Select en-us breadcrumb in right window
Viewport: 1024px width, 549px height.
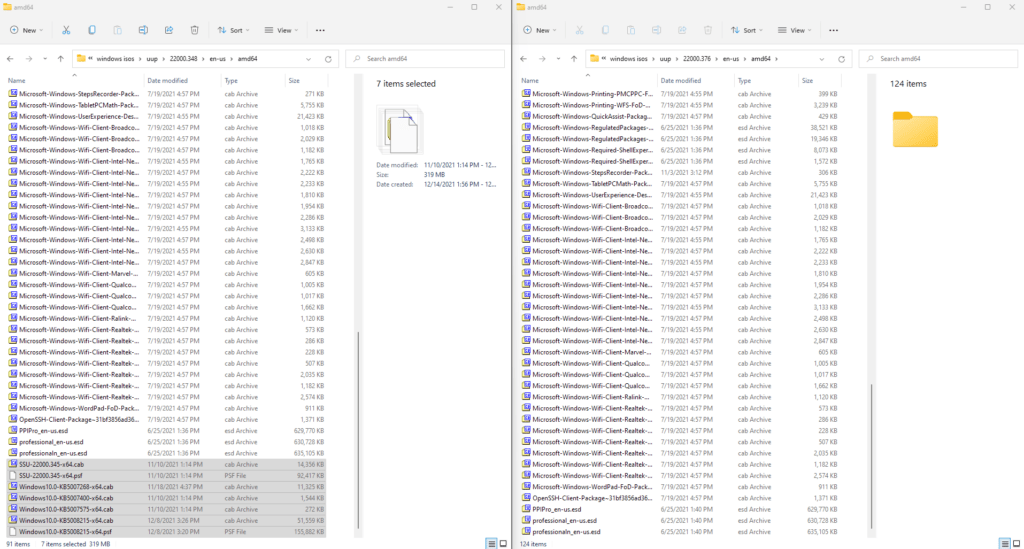pyautogui.click(x=730, y=59)
